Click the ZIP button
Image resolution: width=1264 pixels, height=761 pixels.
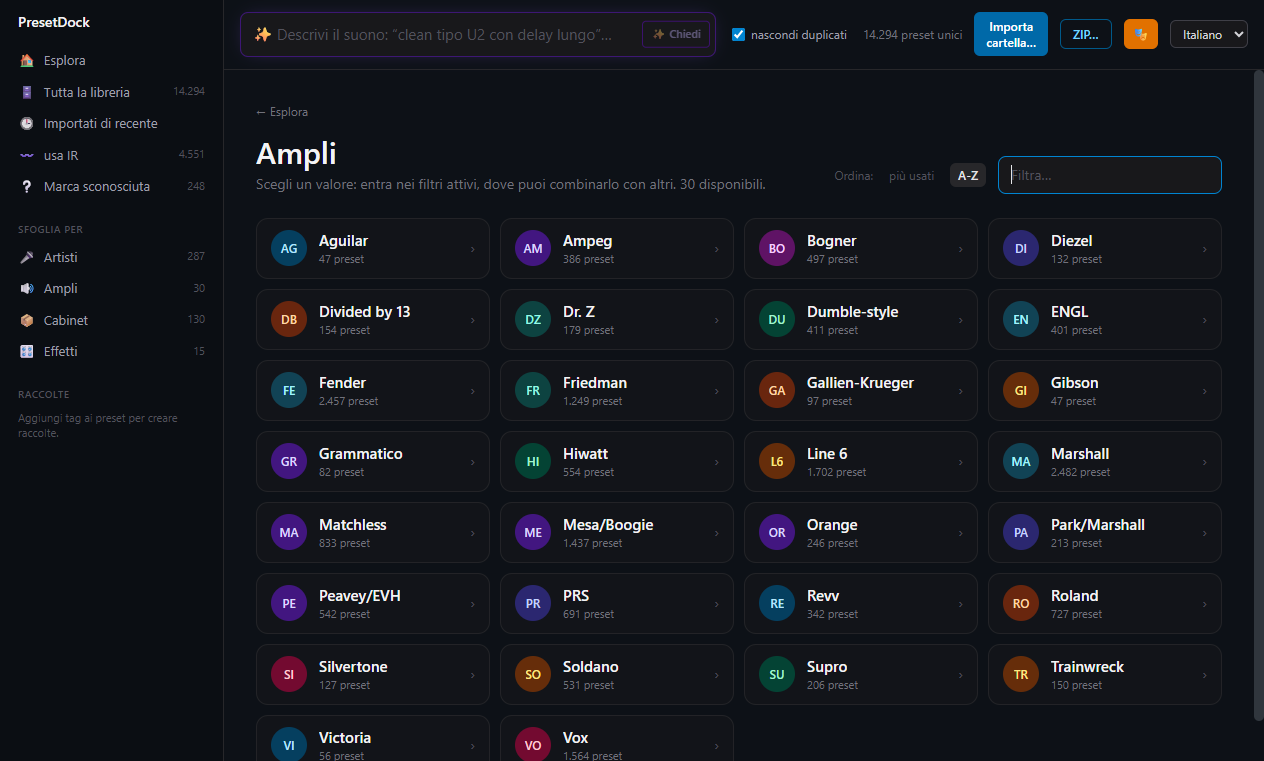pyautogui.click(x=1085, y=34)
